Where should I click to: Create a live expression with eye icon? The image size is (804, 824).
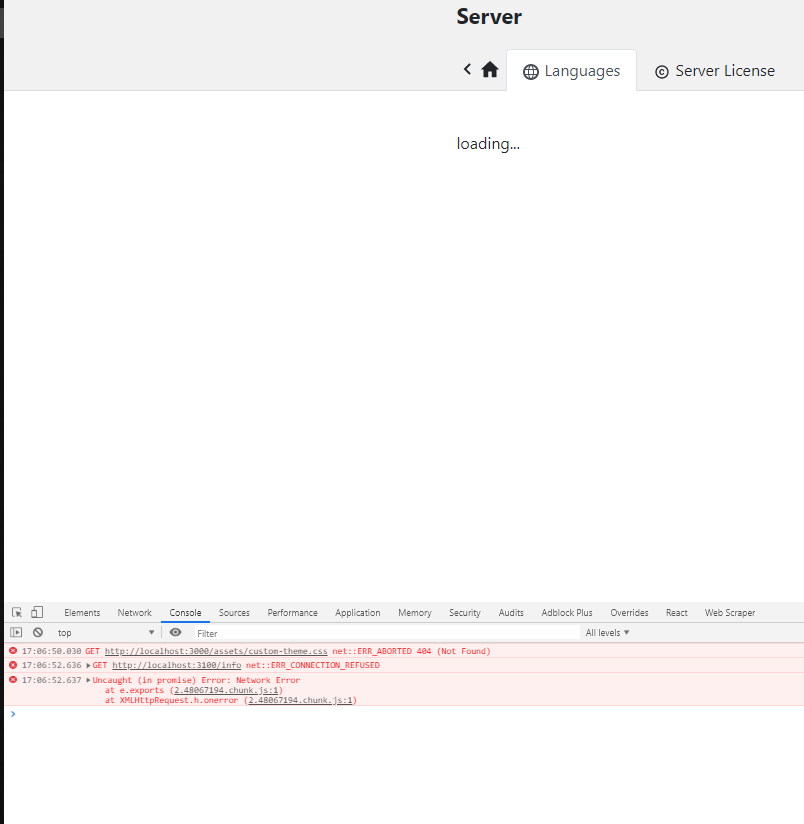[175, 632]
